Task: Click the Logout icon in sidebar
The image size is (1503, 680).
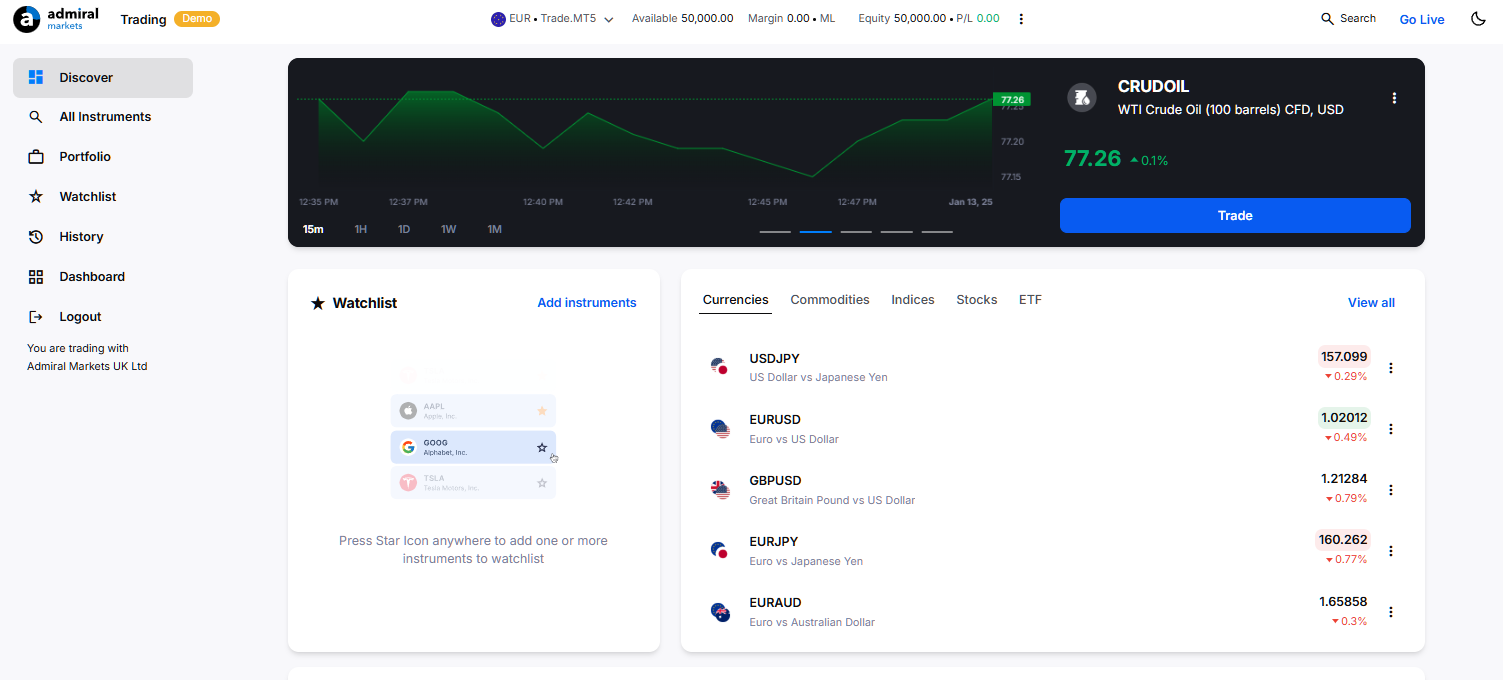Action: pyautogui.click(x=36, y=316)
